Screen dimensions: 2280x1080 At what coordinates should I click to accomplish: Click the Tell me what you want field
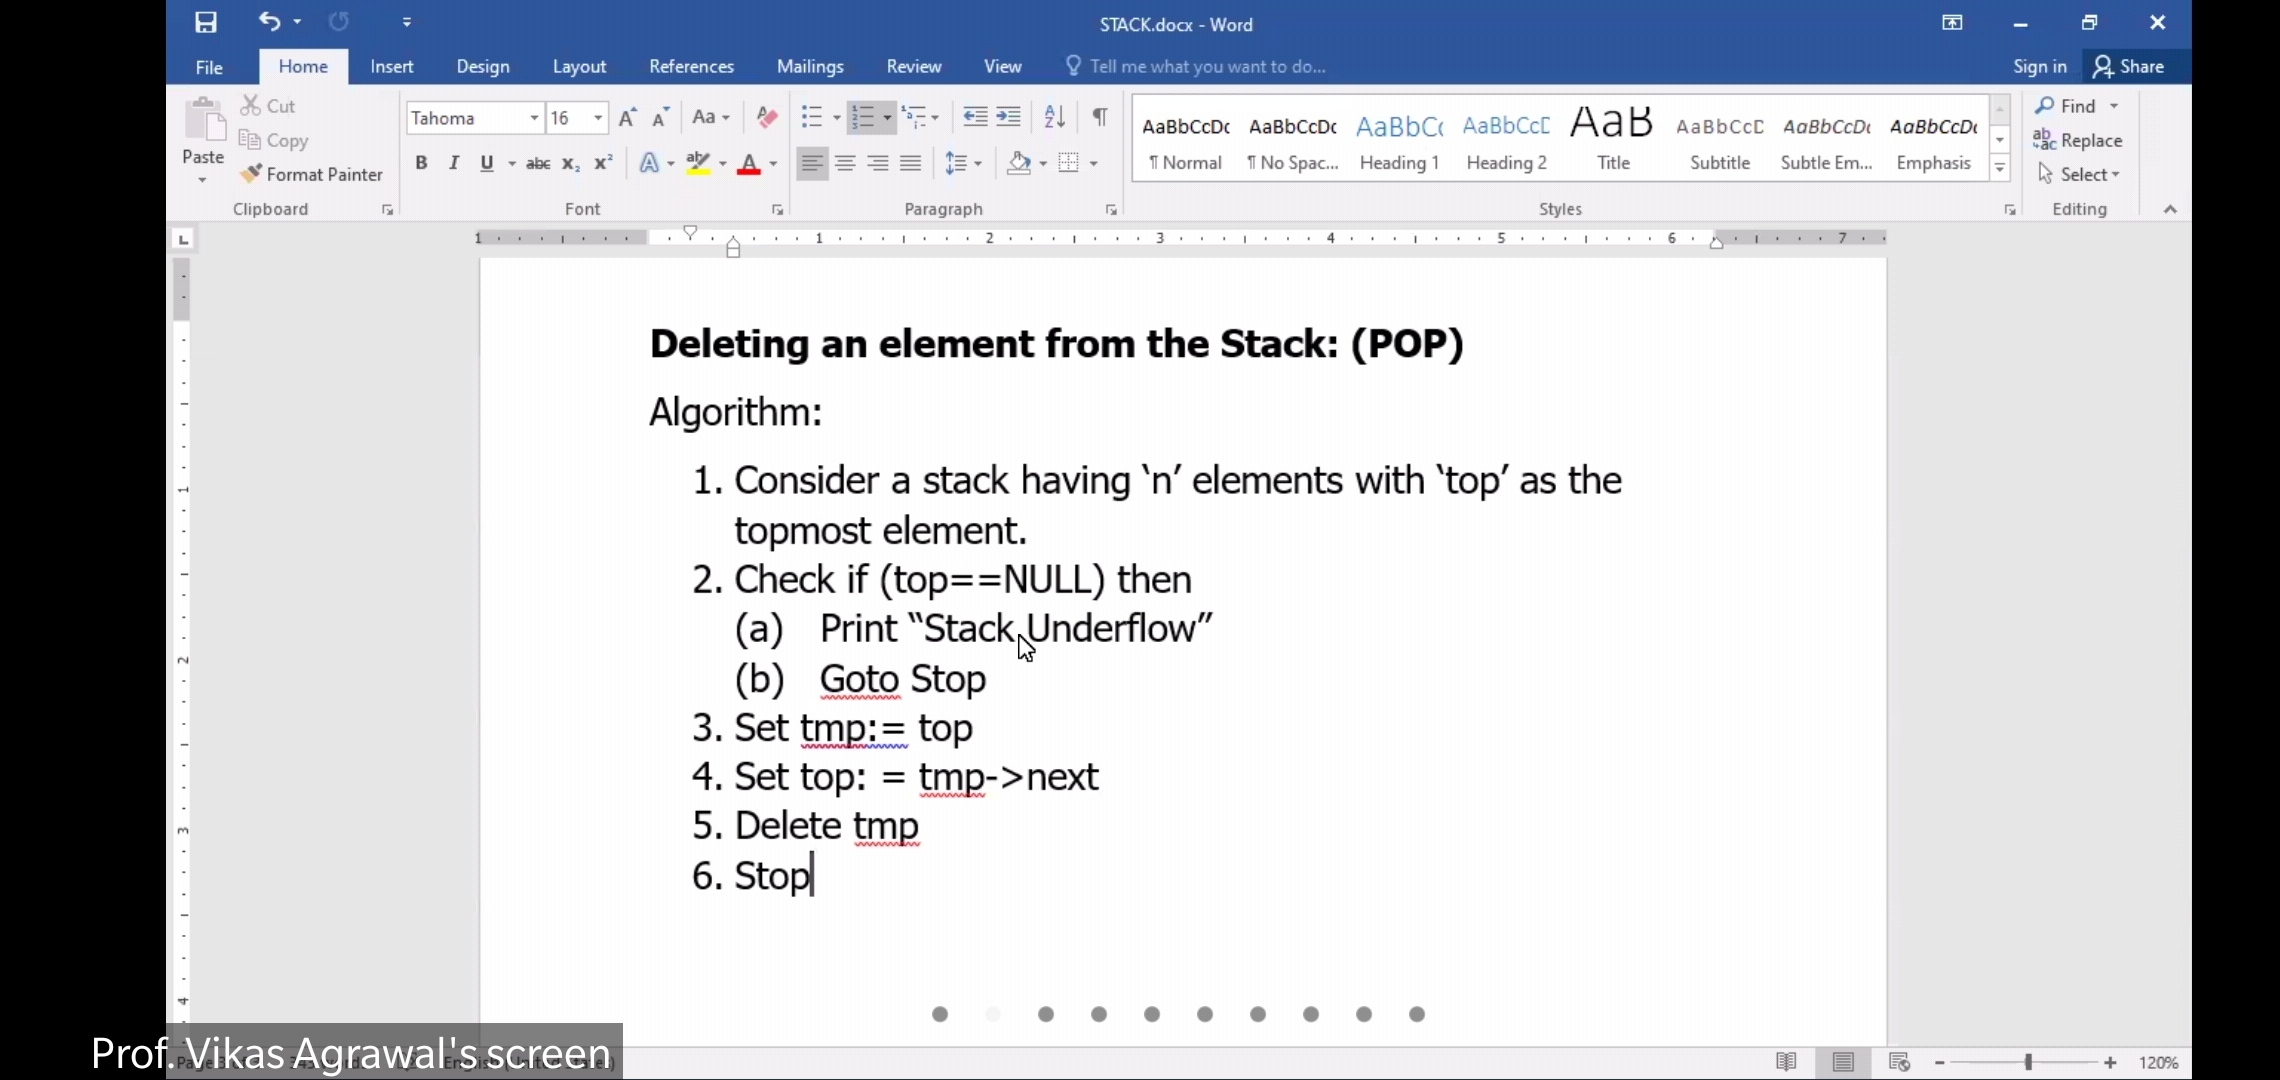pos(1207,66)
